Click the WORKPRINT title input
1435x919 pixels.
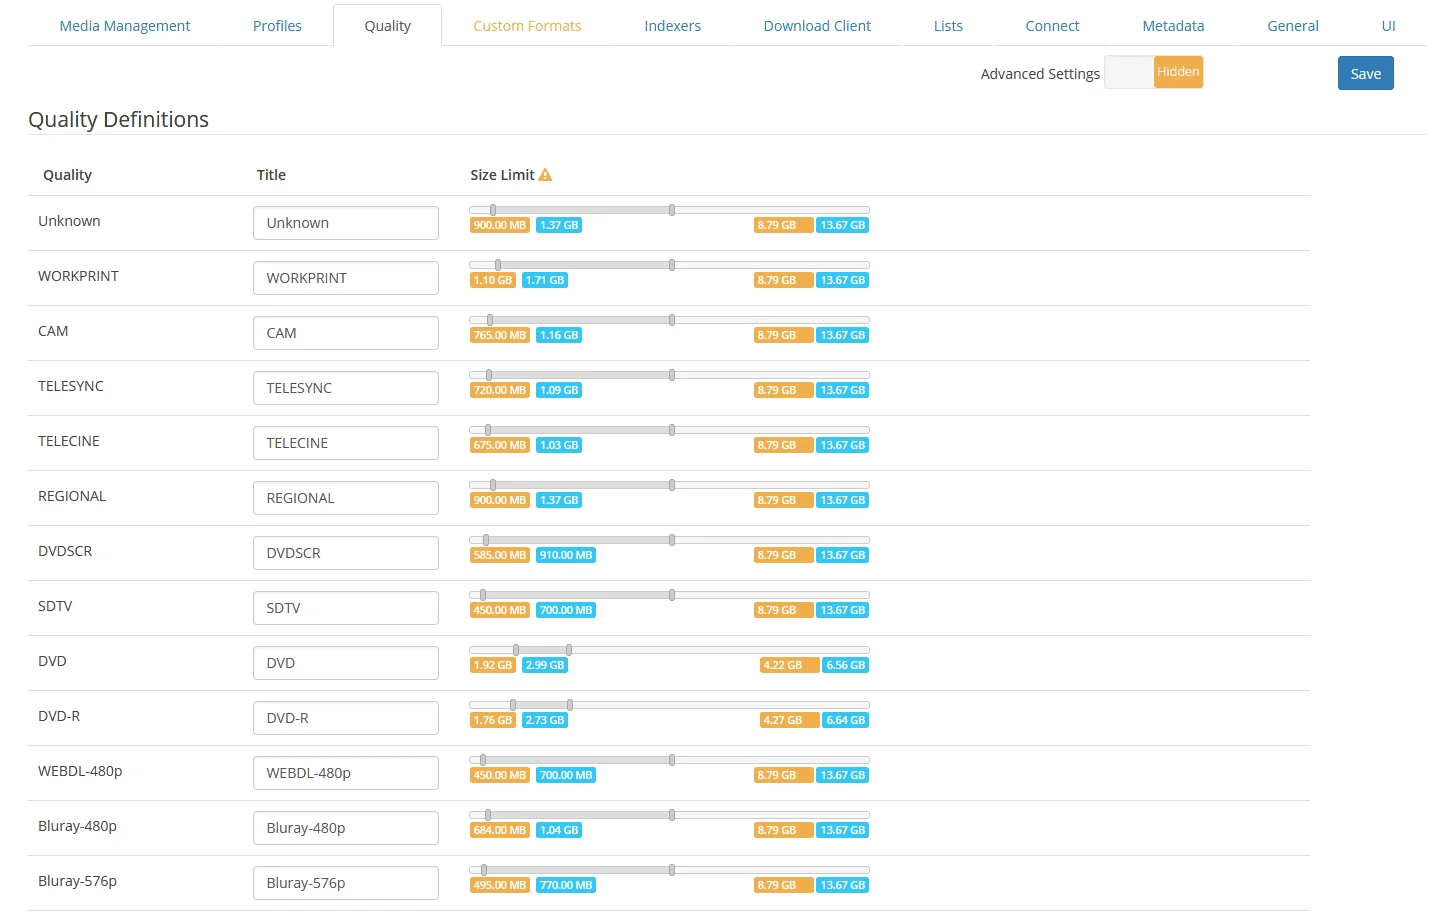point(345,277)
